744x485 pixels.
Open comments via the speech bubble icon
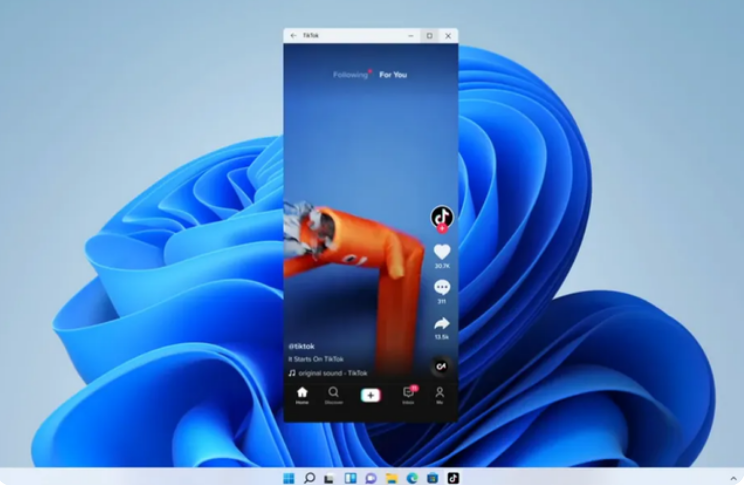tap(441, 287)
